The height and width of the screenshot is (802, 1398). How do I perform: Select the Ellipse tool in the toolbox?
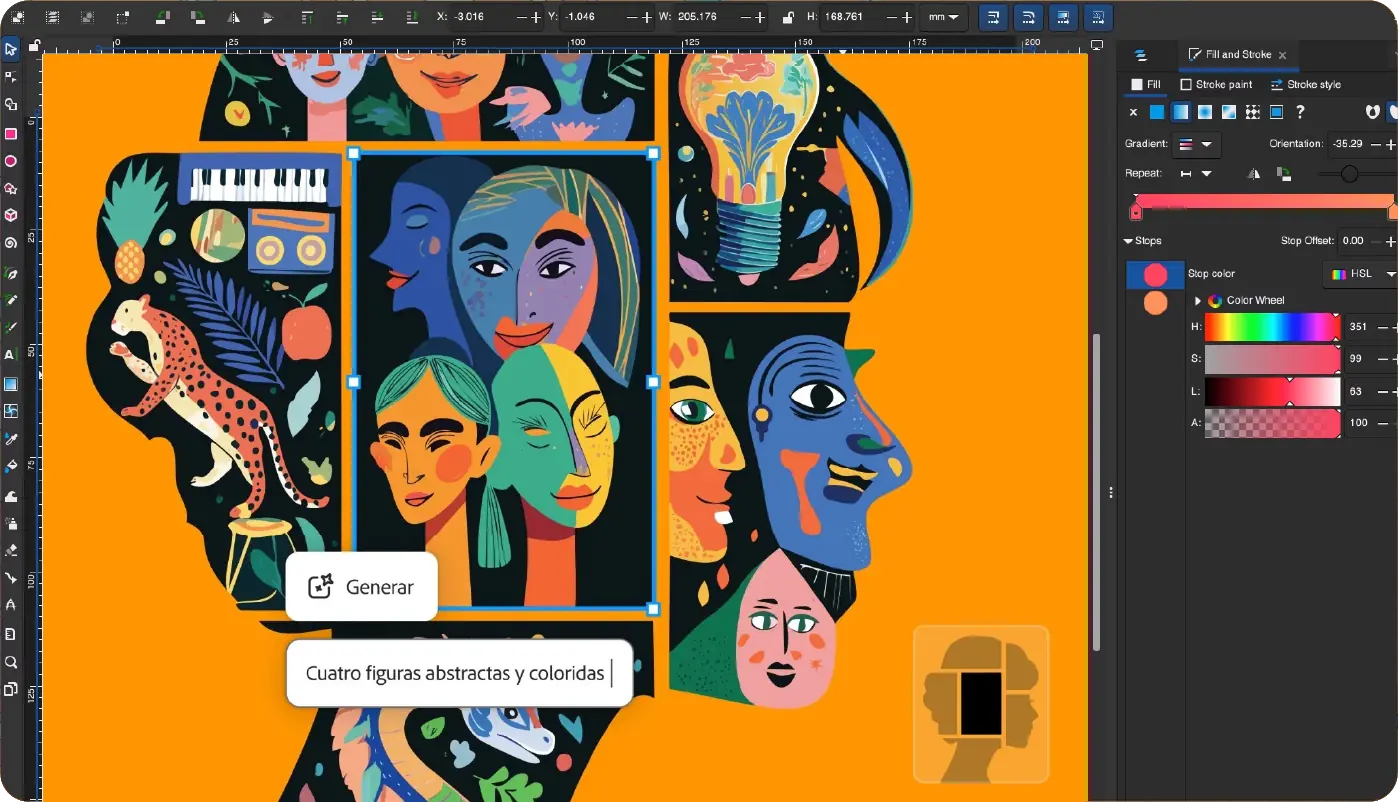[11, 161]
